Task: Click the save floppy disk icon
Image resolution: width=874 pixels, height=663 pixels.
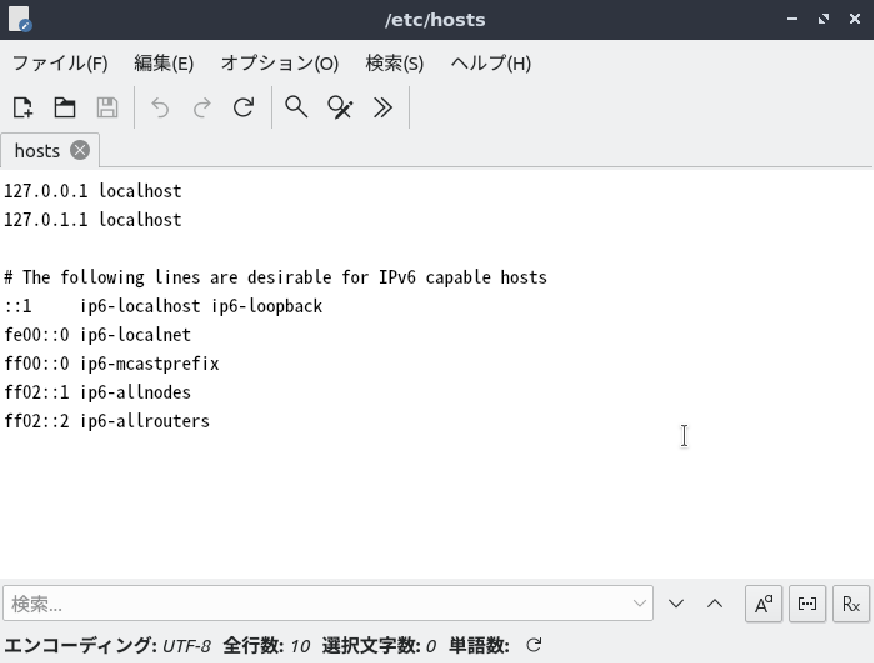Action: pyautogui.click(x=107, y=107)
